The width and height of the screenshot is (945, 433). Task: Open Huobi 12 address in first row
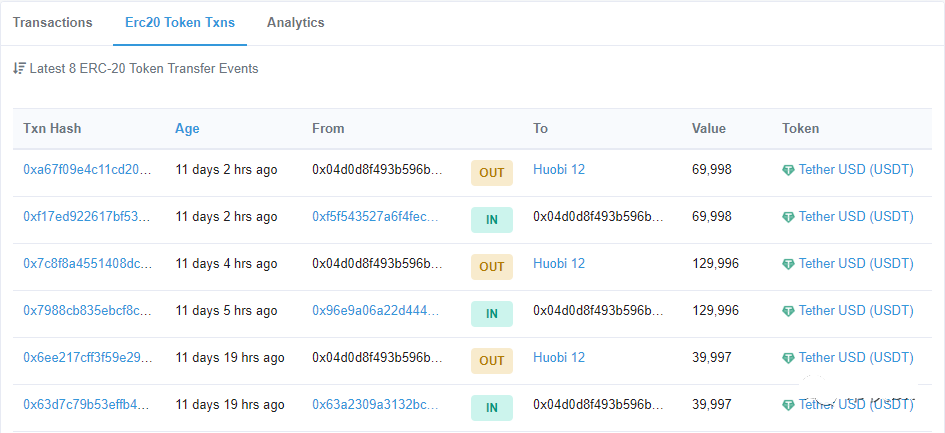(559, 170)
